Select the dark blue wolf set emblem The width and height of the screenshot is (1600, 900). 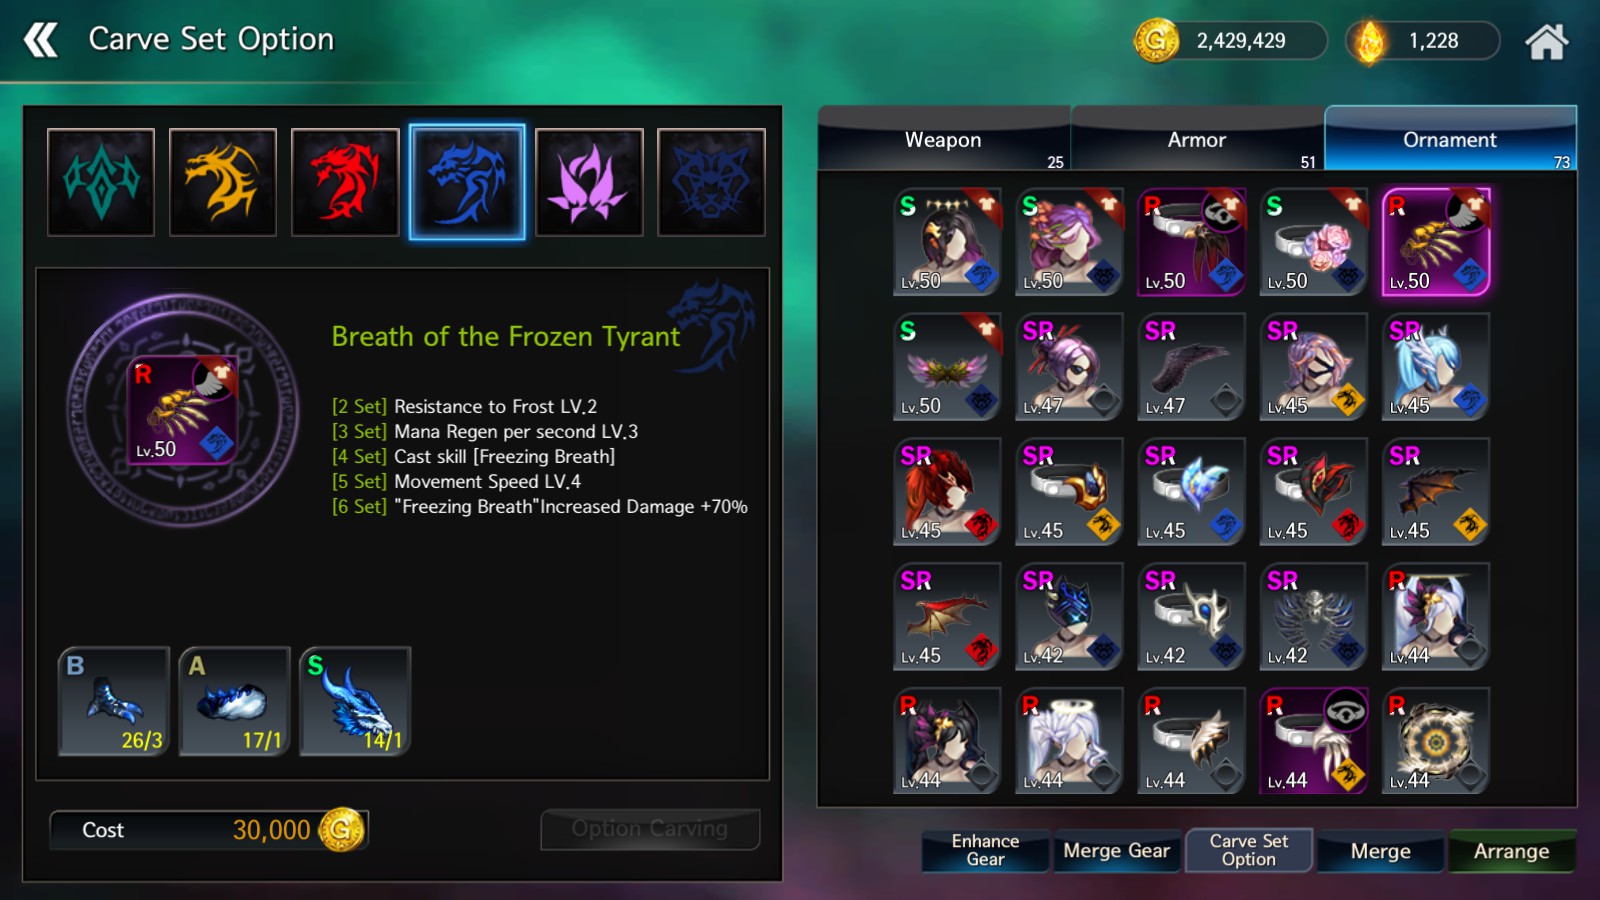coord(711,182)
